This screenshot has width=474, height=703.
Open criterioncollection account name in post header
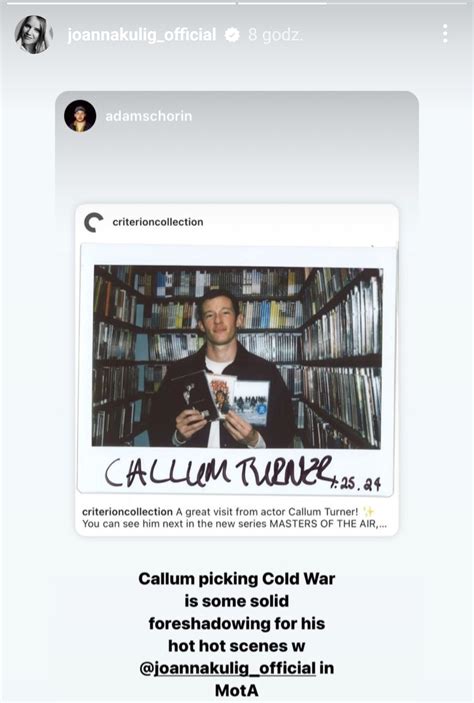(x=158, y=222)
